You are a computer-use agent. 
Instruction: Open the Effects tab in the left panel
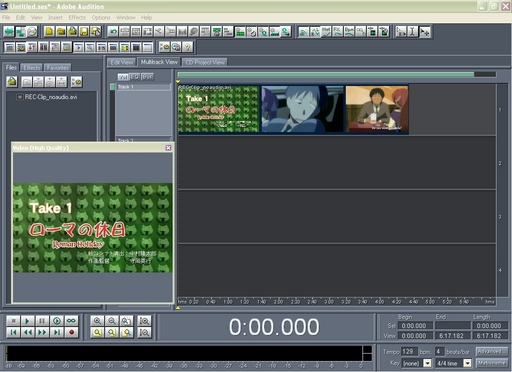32,68
